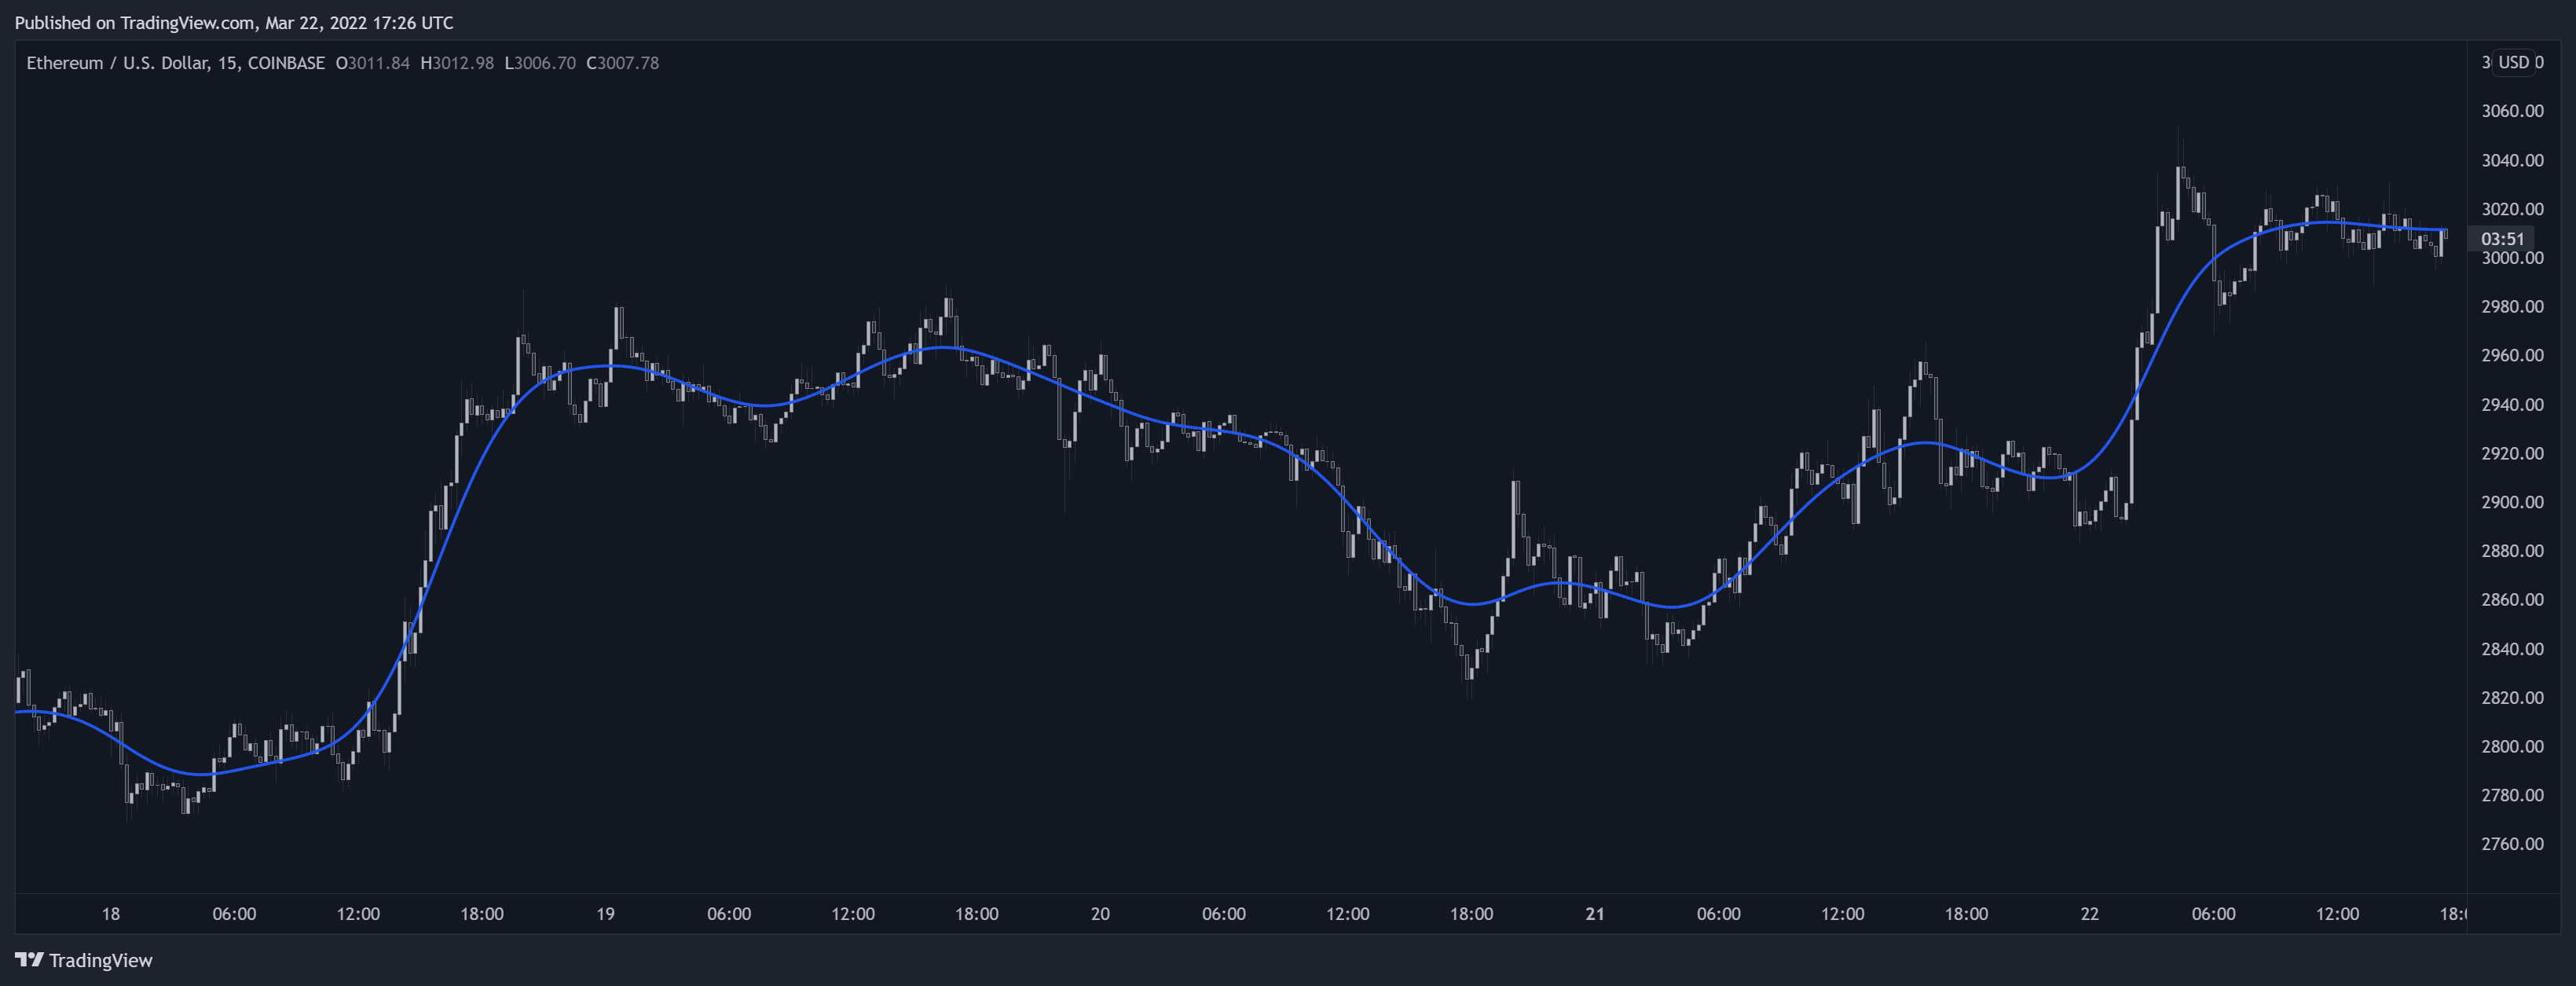Click the 2840.00 price axis label
The height and width of the screenshot is (986, 2576).
tap(2512, 649)
